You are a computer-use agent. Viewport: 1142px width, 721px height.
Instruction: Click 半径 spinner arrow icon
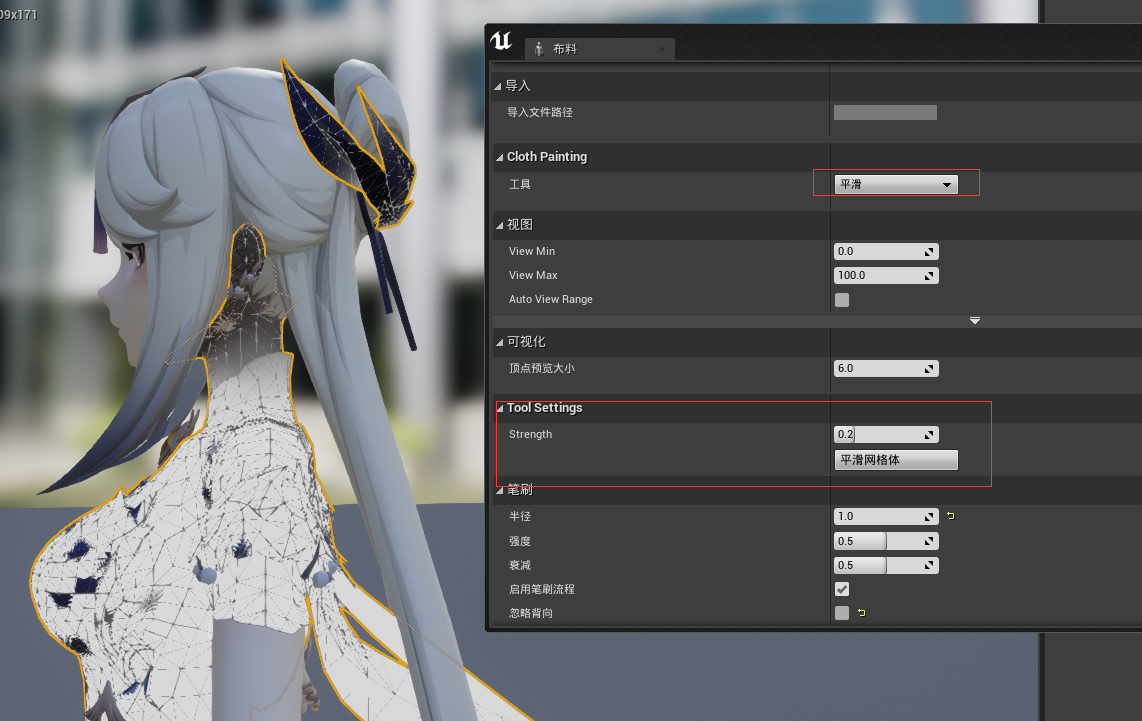tap(929, 517)
